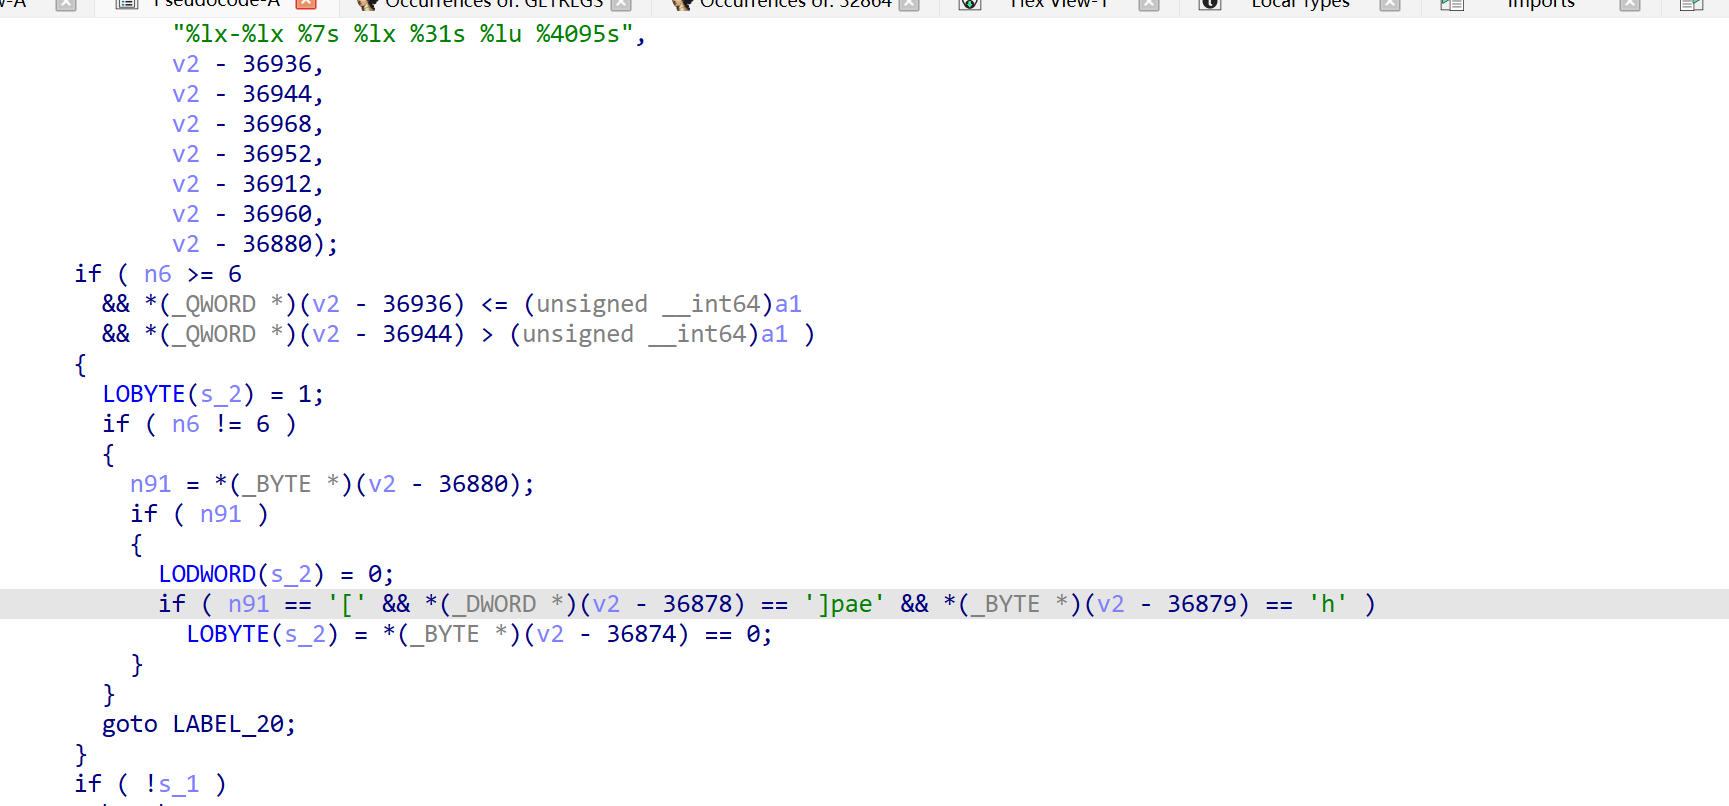The width and height of the screenshot is (1729, 806).
Task: Select n91 in the "if ( n91 )" line
Action: click(221, 514)
